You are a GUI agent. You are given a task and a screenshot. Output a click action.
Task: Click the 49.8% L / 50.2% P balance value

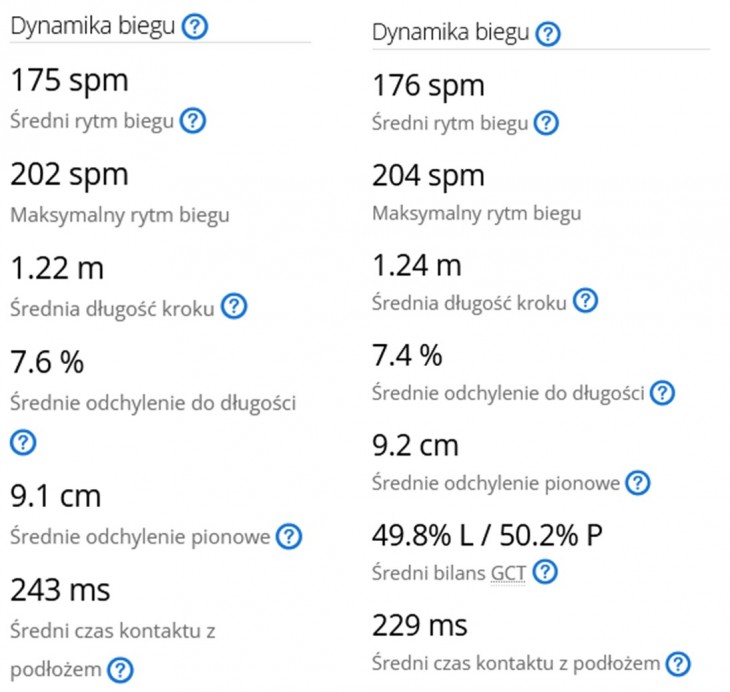487,535
